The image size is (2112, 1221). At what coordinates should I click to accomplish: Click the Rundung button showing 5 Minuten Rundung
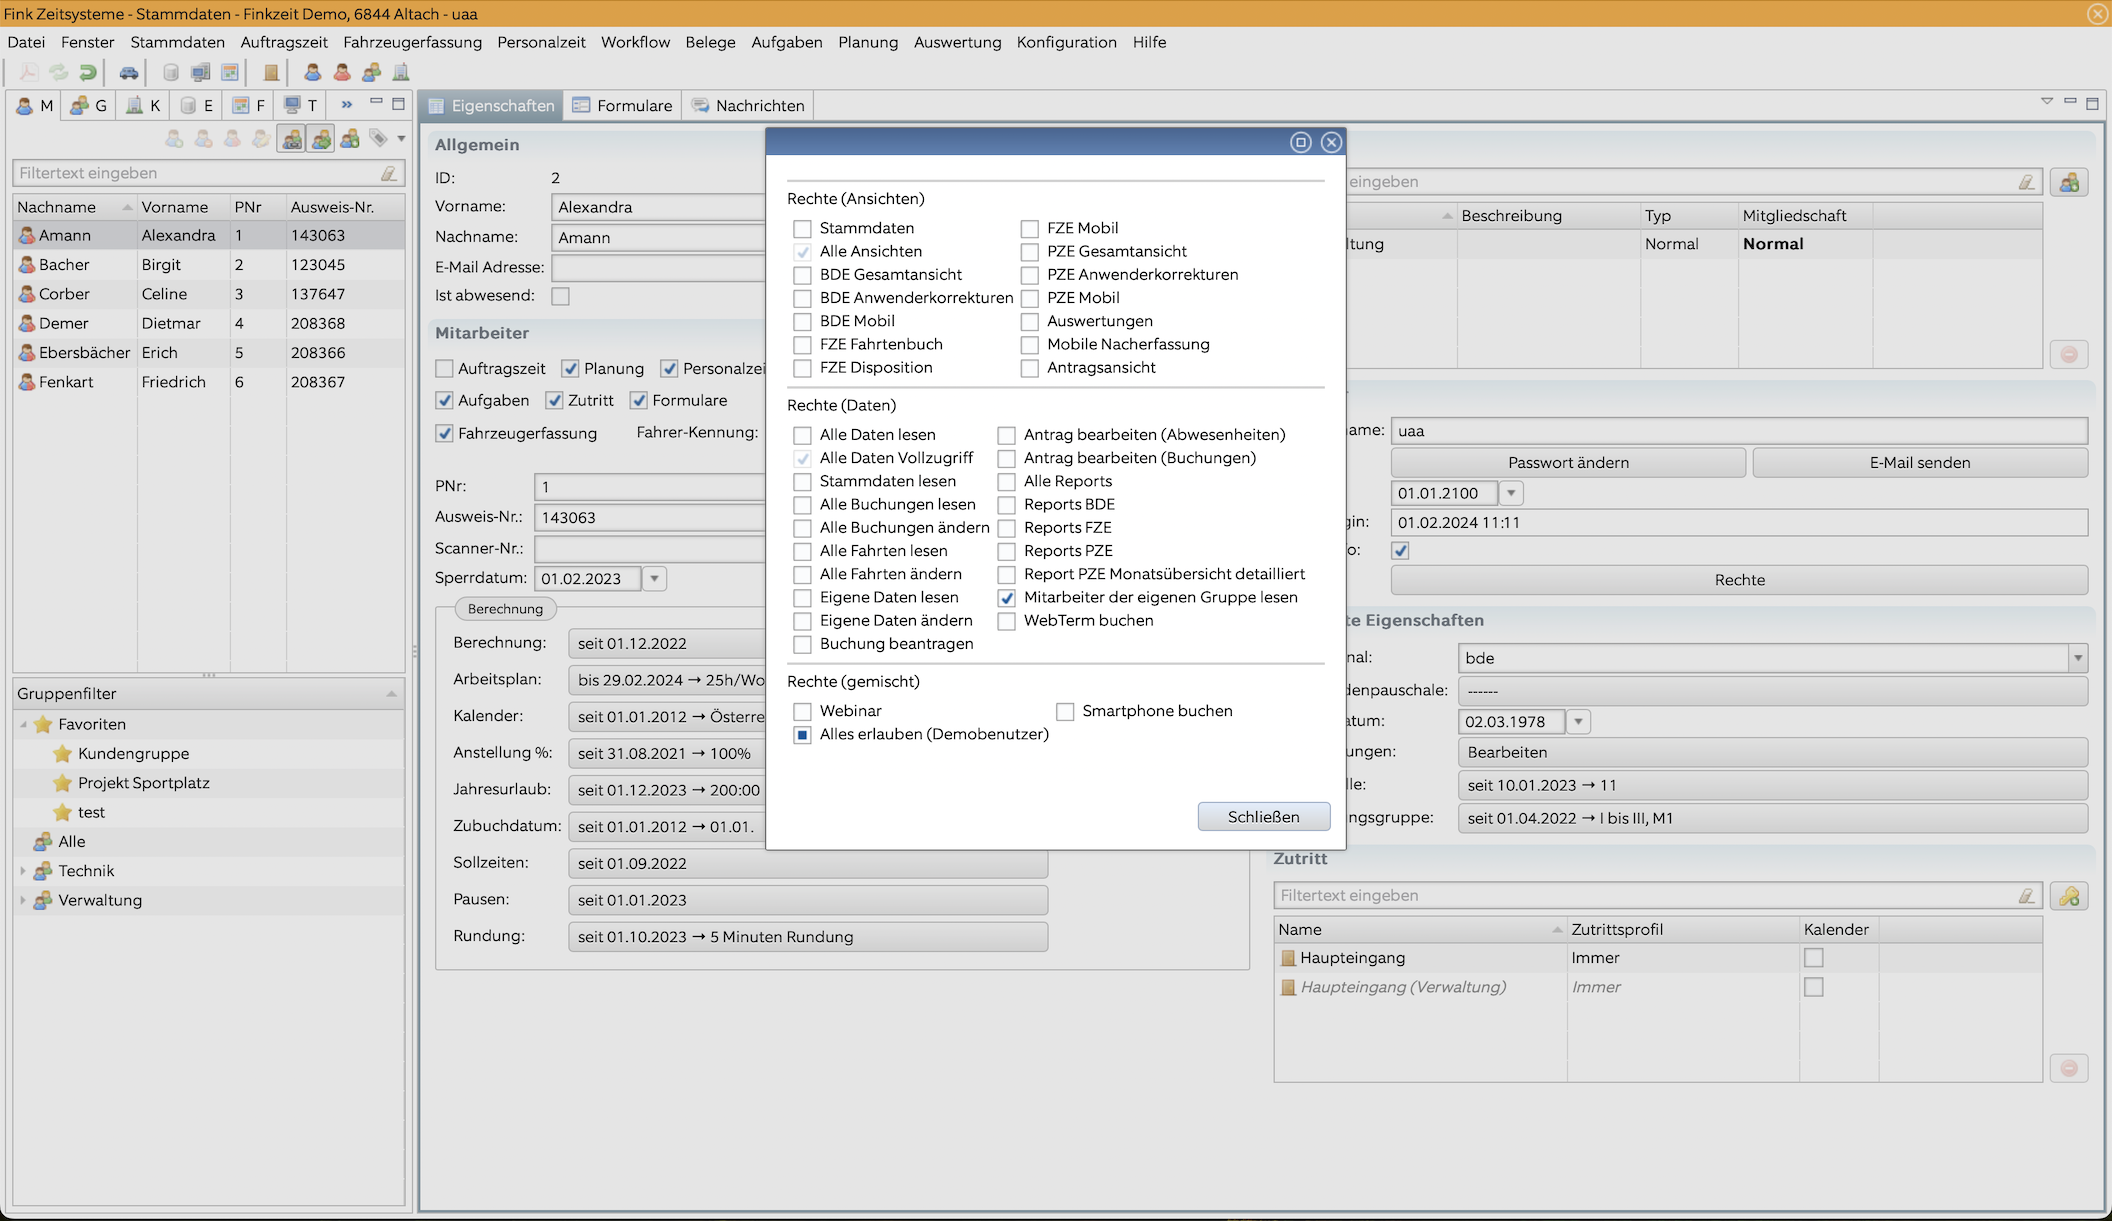click(x=808, y=937)
